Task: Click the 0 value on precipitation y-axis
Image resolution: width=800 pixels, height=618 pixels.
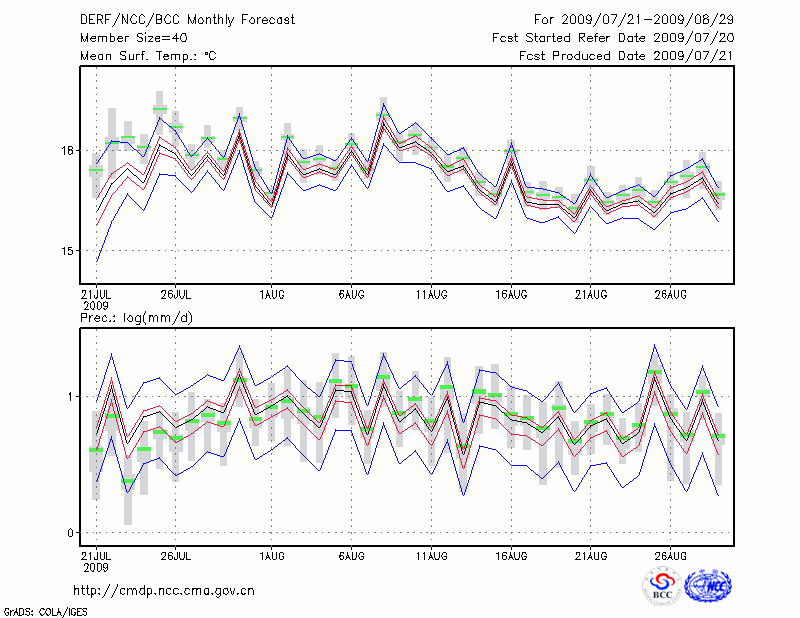Action: click(70, 533)
